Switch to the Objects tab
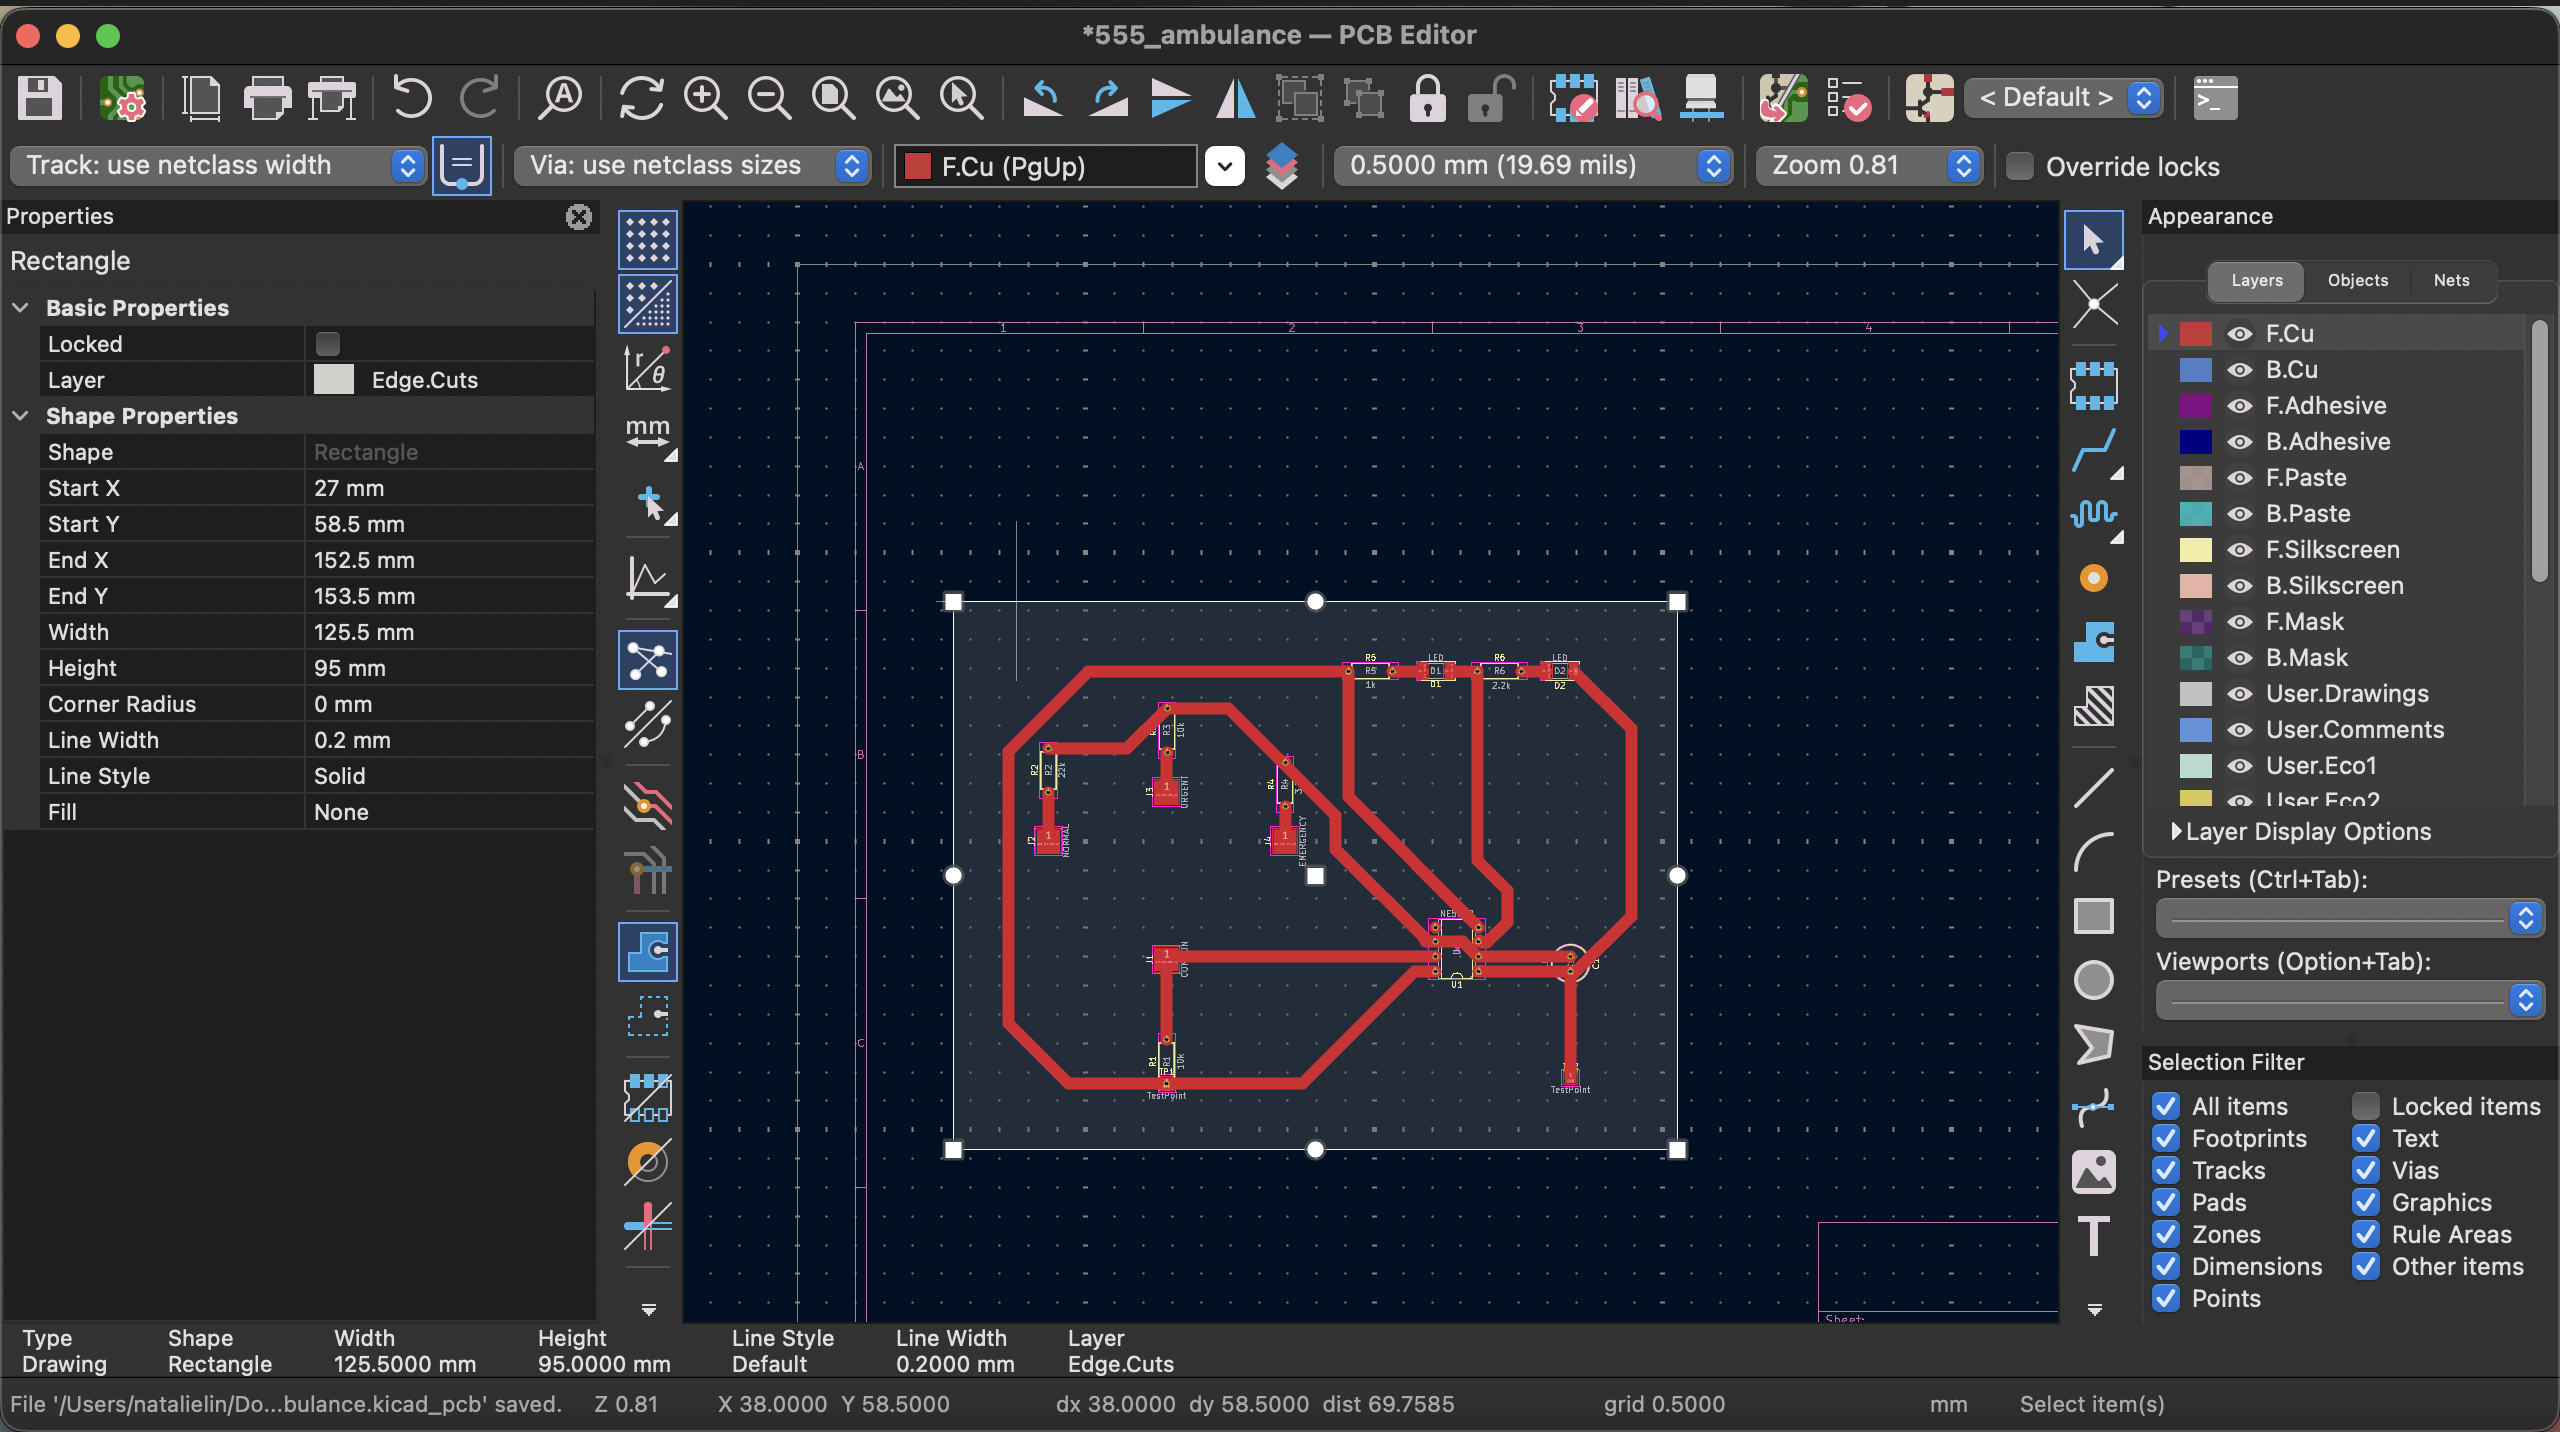2560x1432 pixels. point(2357,281)
